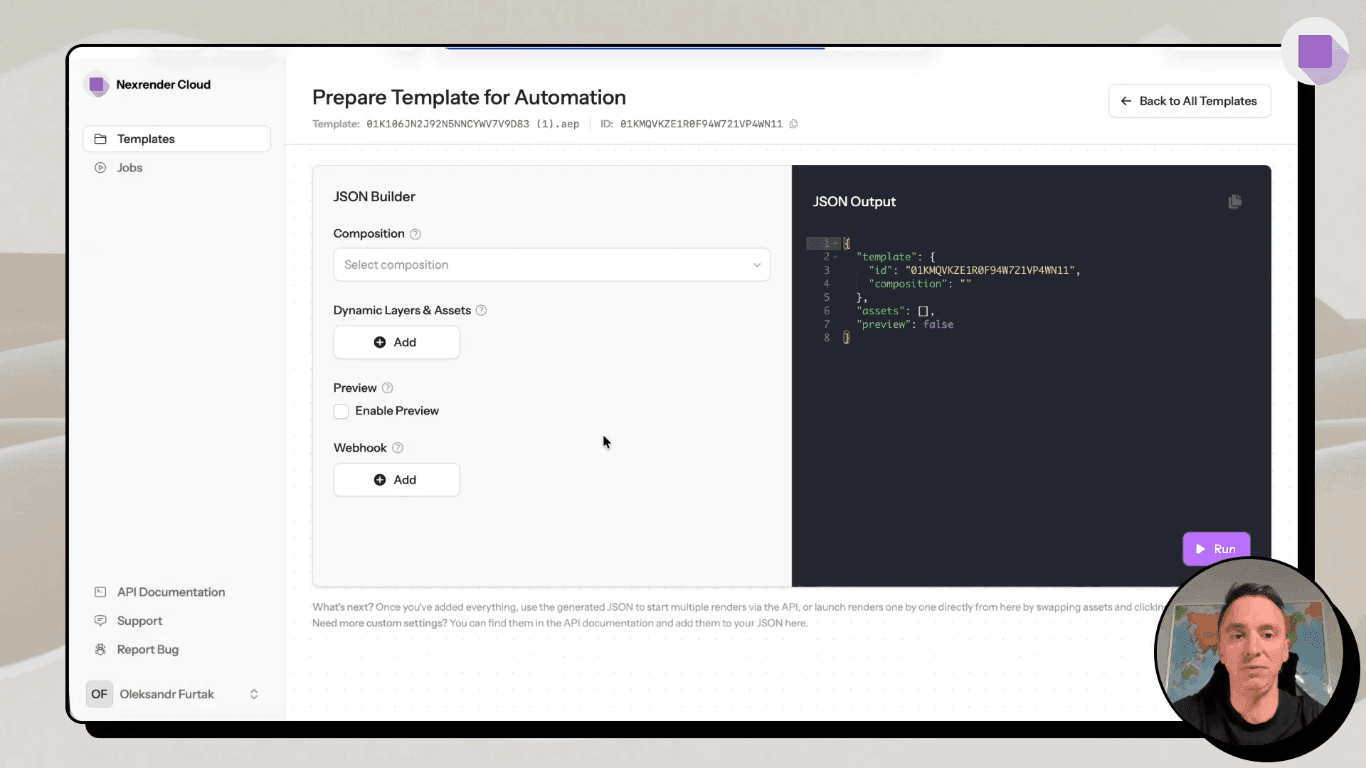This screenshot has width=1366, height=768.
Task: Collapse the template object fold arrow on line 2
Action: tap(836, 257)
